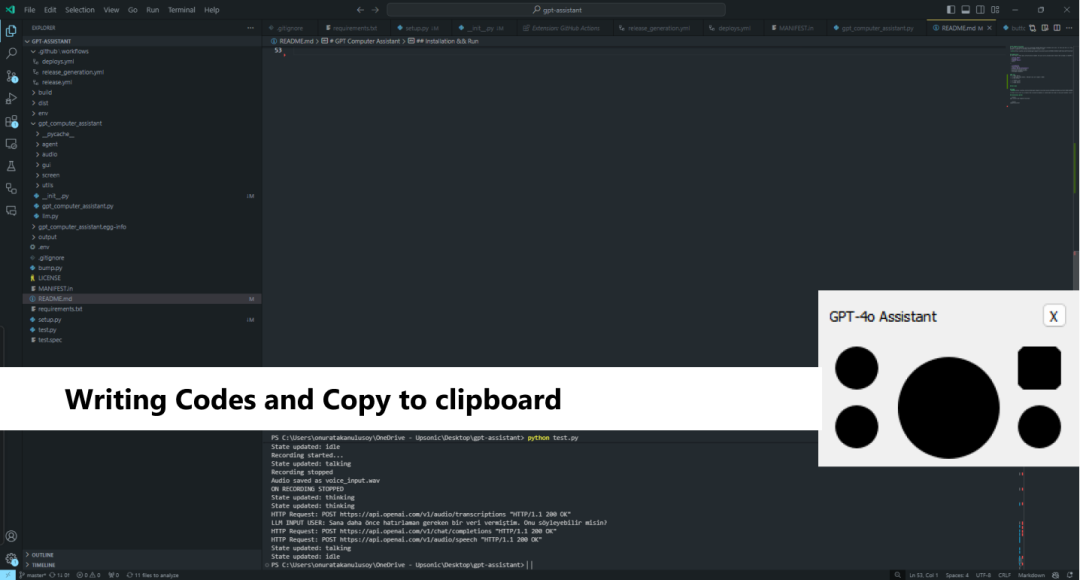Open the Run and Debug view
This screenshot has width=1080, height=580.
pyautogui.click(x=11, y=99)
